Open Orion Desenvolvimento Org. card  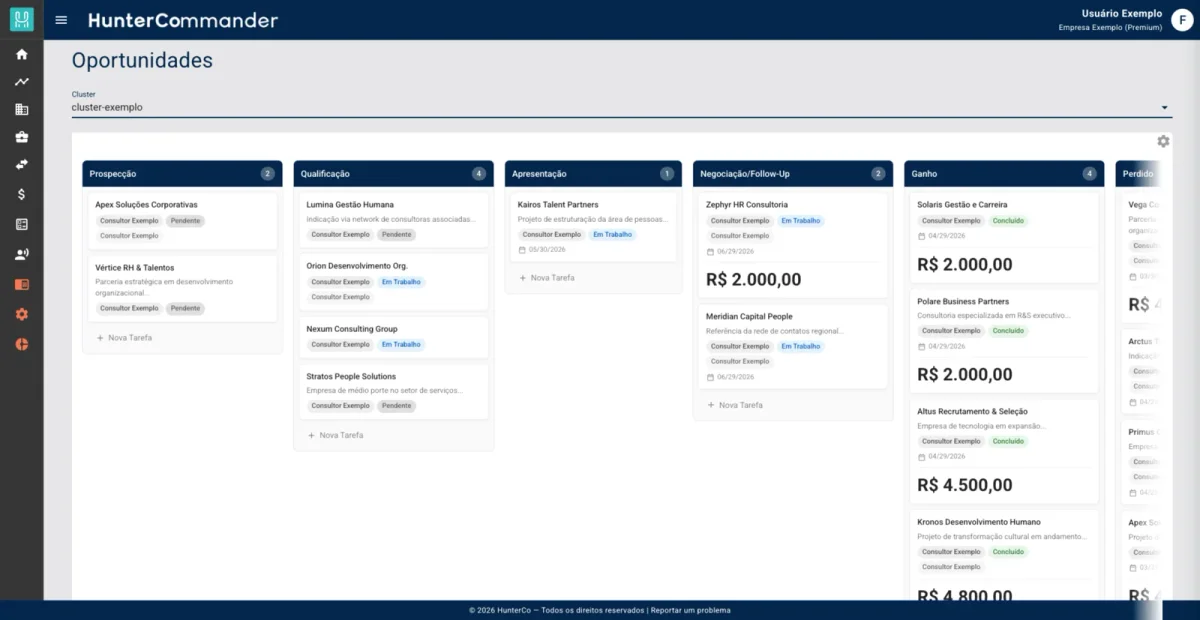(393, 281)
